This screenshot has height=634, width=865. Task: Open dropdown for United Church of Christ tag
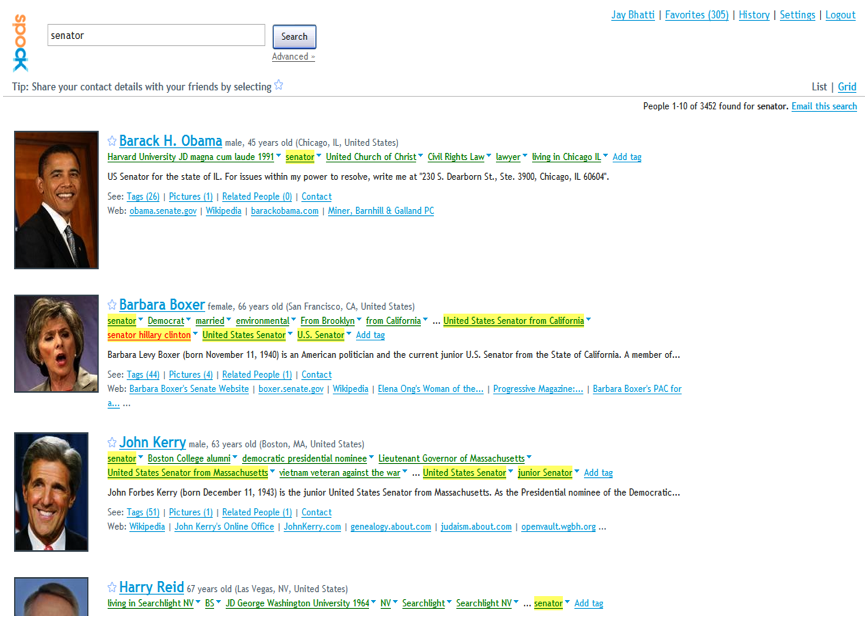tap(421, 156)
